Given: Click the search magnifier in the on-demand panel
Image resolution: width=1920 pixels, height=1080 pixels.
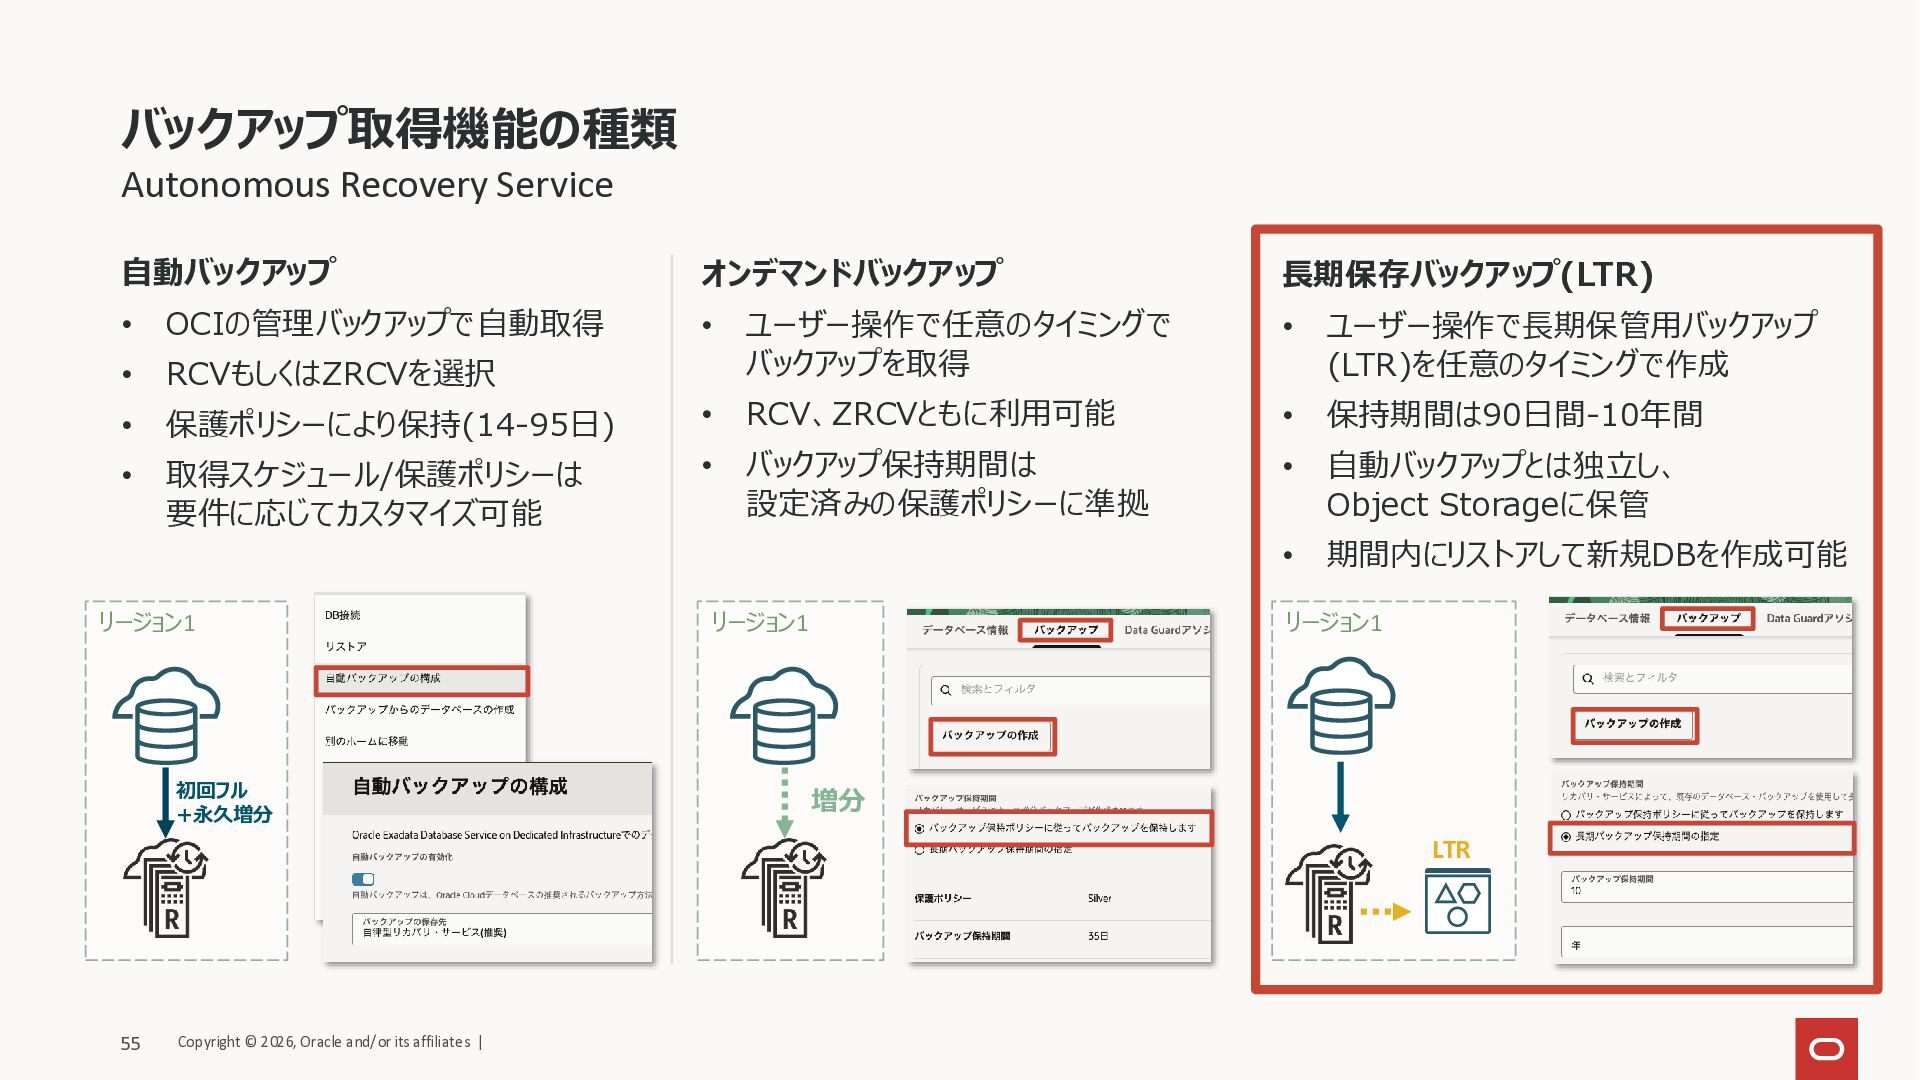Looking at the screenshot, I should pyautogui.click(x=945, y=690).
